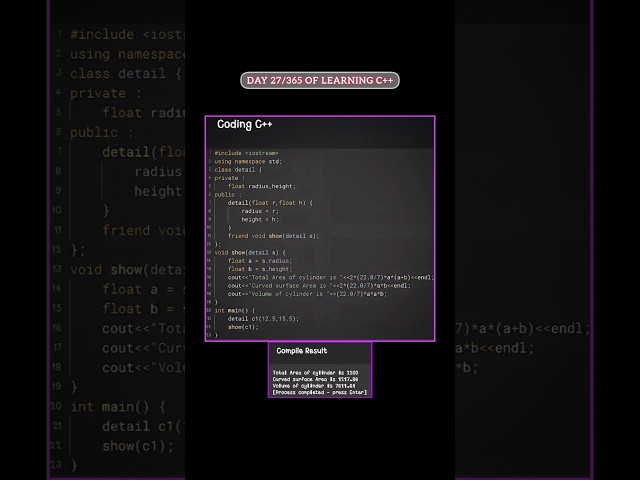Image resolution: width=640 pixels, height=480 pixels.
Task: Click 'float a = s.radius;' in Coding C++ panel
Action: 260,261
